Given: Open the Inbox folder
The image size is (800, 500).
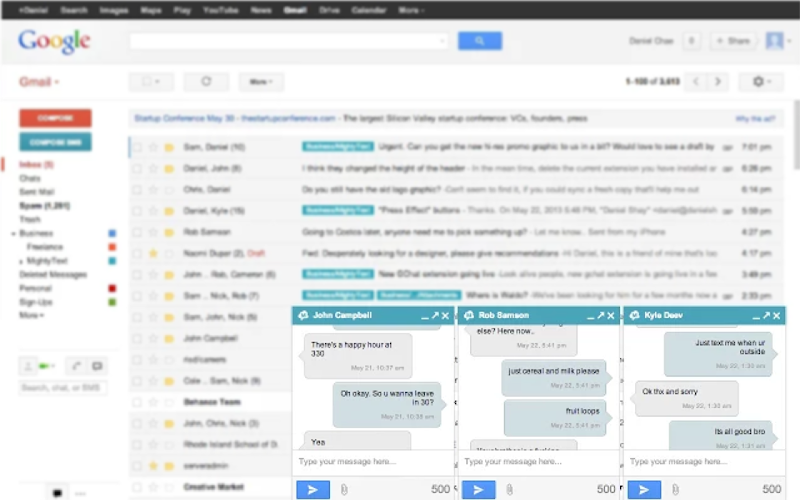Looking at the screenshot, I should (36, 164).
